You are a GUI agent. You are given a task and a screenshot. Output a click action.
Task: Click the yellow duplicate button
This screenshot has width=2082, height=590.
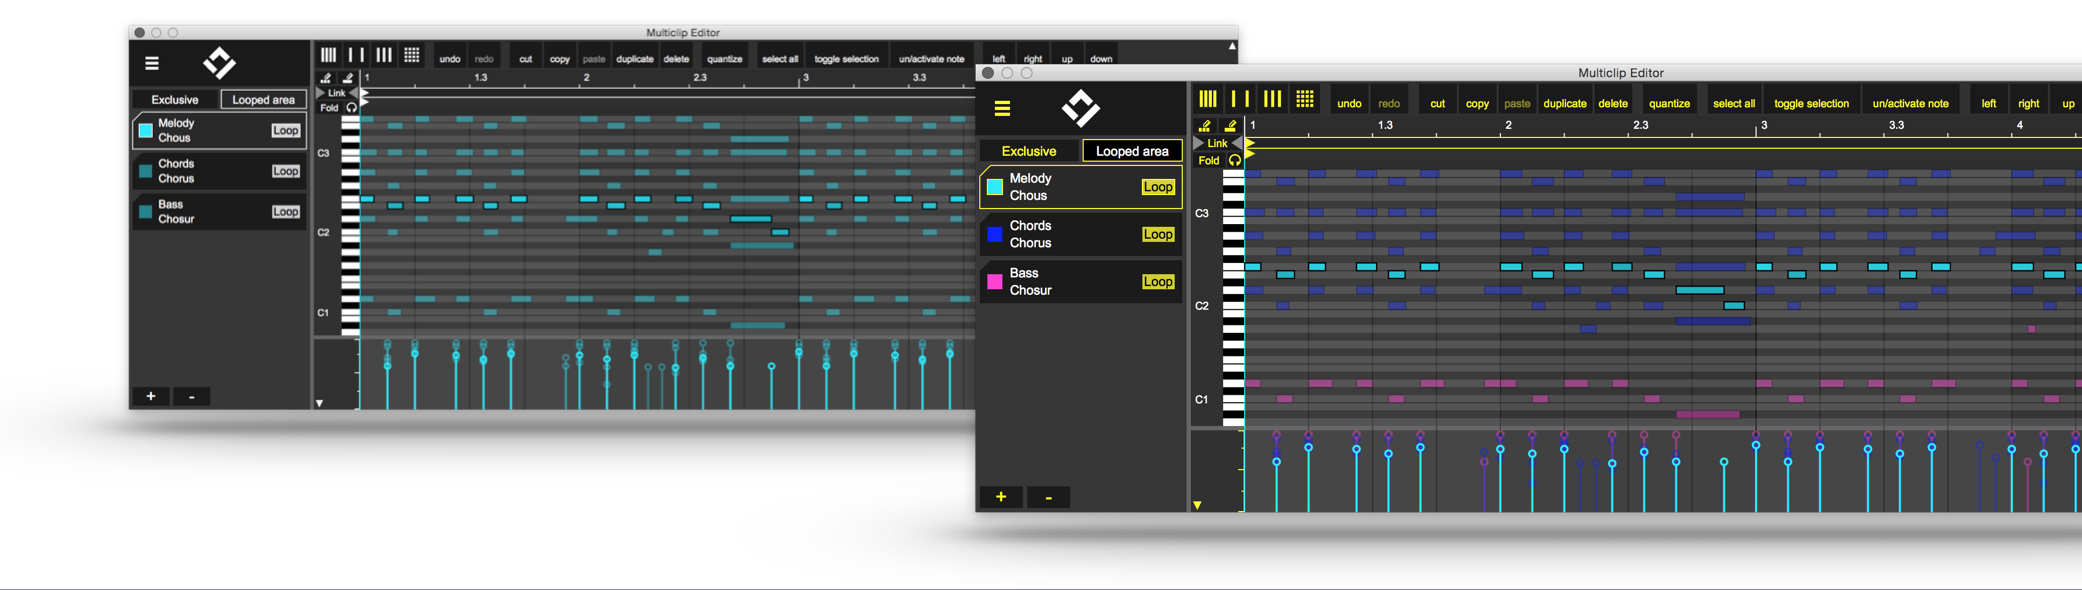tap(1564, 103)
